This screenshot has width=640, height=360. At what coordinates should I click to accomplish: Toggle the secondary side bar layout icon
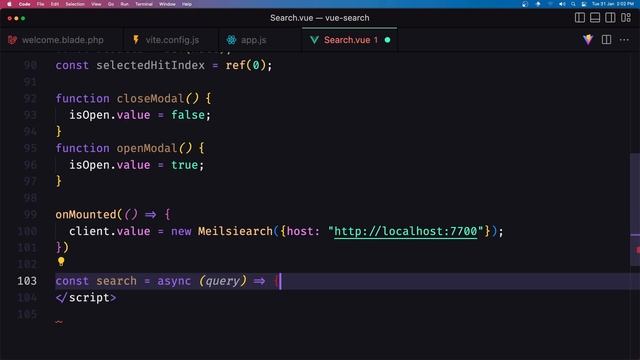coord(610,18)
